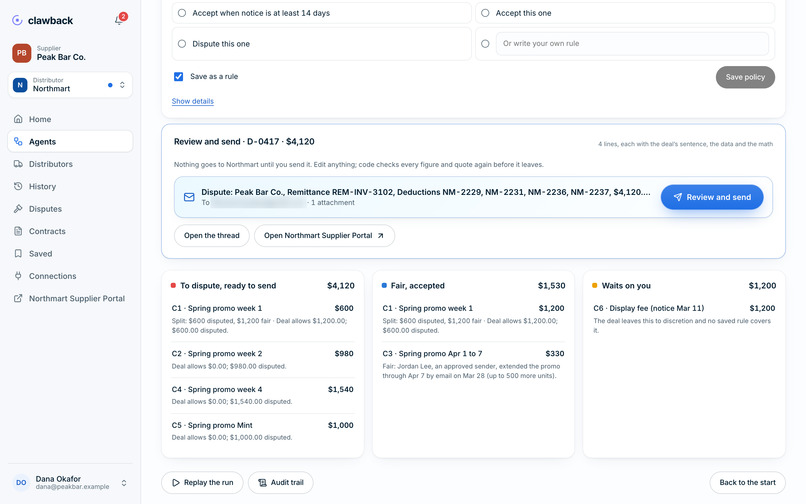Go to the Disputes page
Viewport: 806px width, 504px height.
tap(70, 209)
